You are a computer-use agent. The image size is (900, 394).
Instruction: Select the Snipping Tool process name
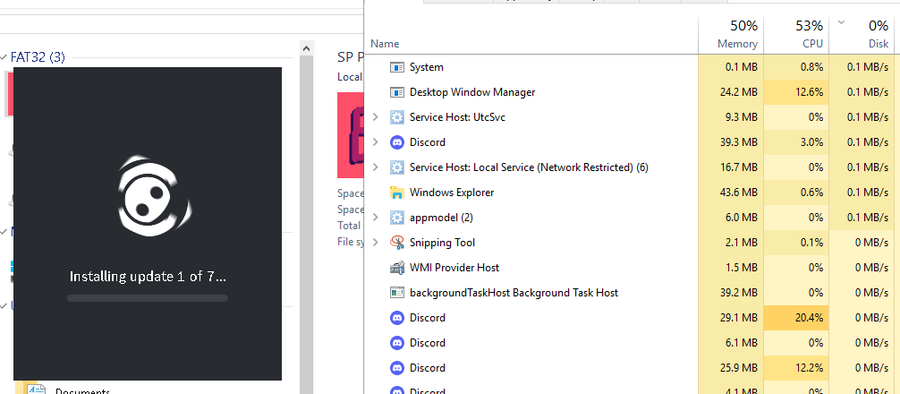coord(443,242)
